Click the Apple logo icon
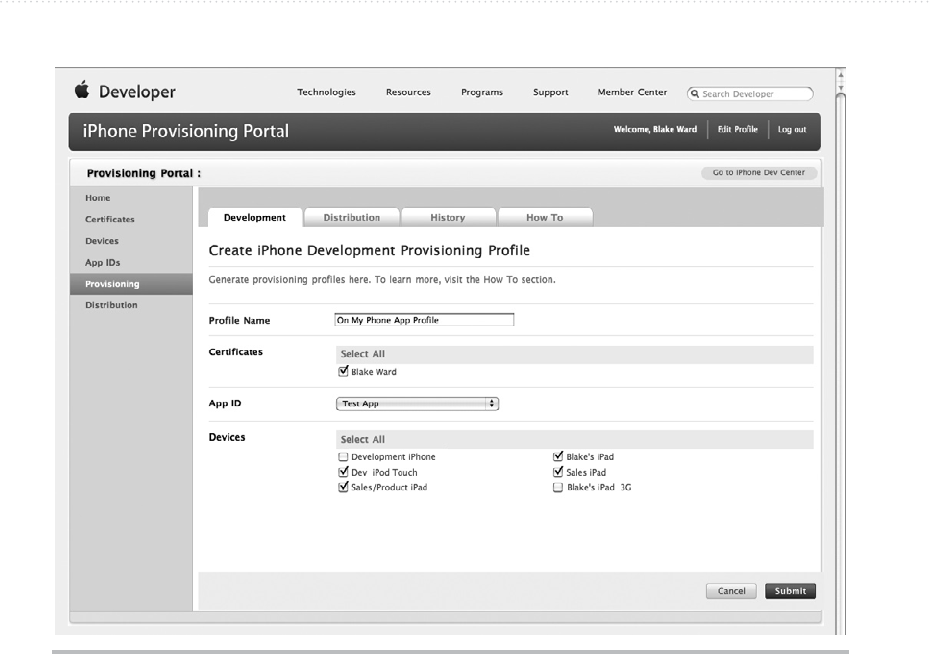 [x=82, y=90]
